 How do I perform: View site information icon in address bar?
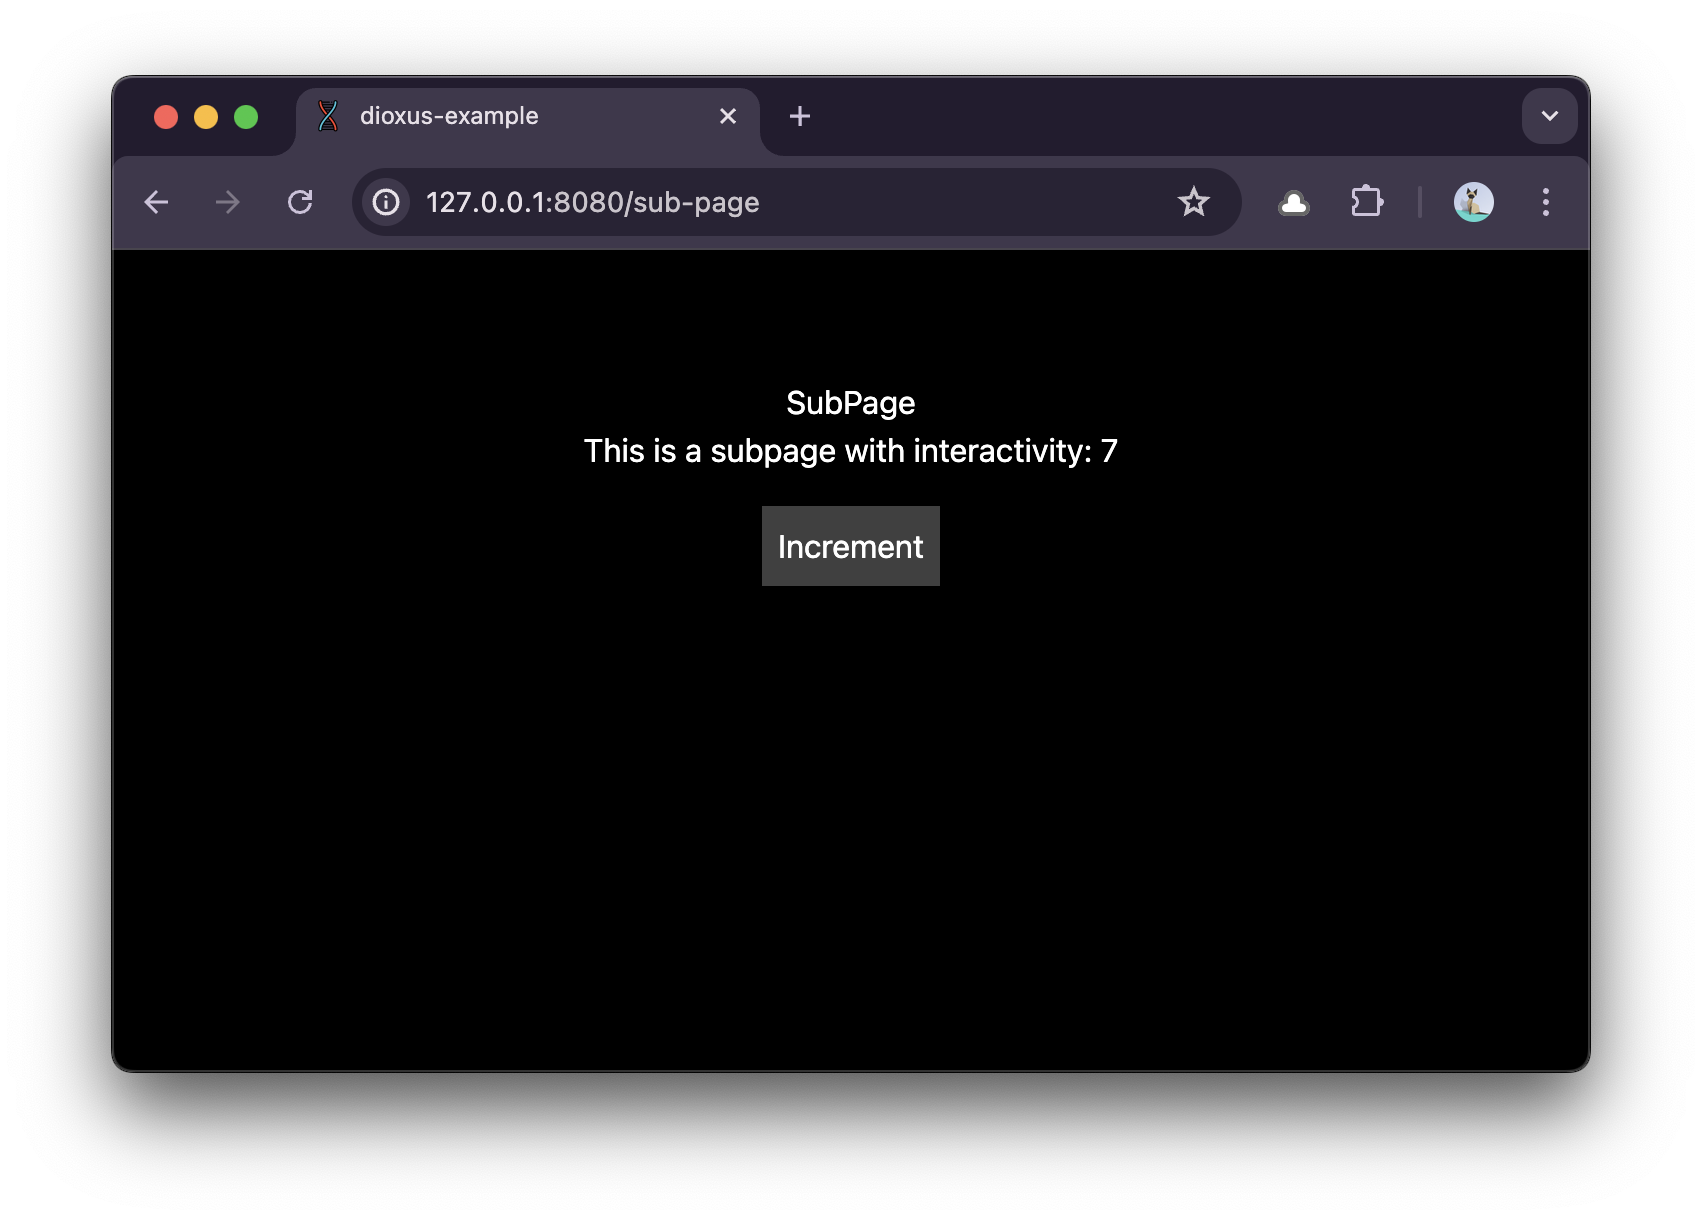click(x=386, y=202)
